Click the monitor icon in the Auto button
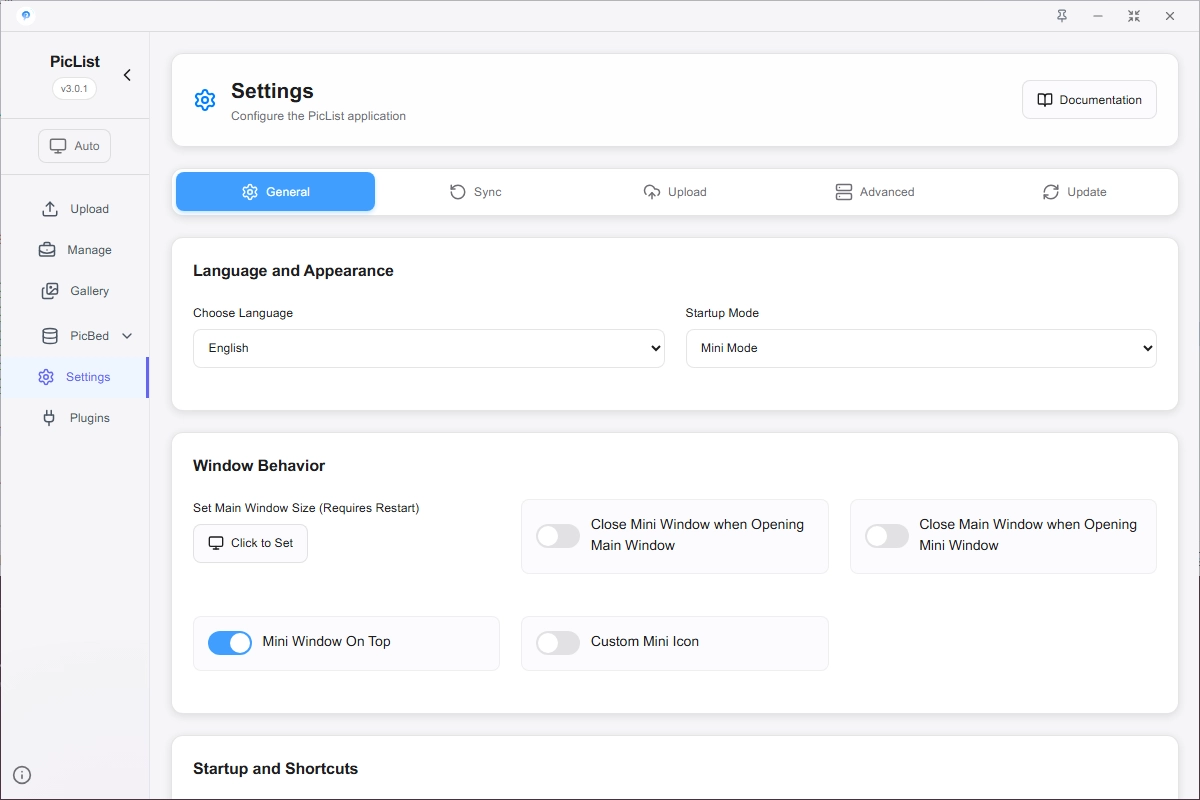Image resolution: width=1200 pixels, height=800 pixels. coord(58,146)
